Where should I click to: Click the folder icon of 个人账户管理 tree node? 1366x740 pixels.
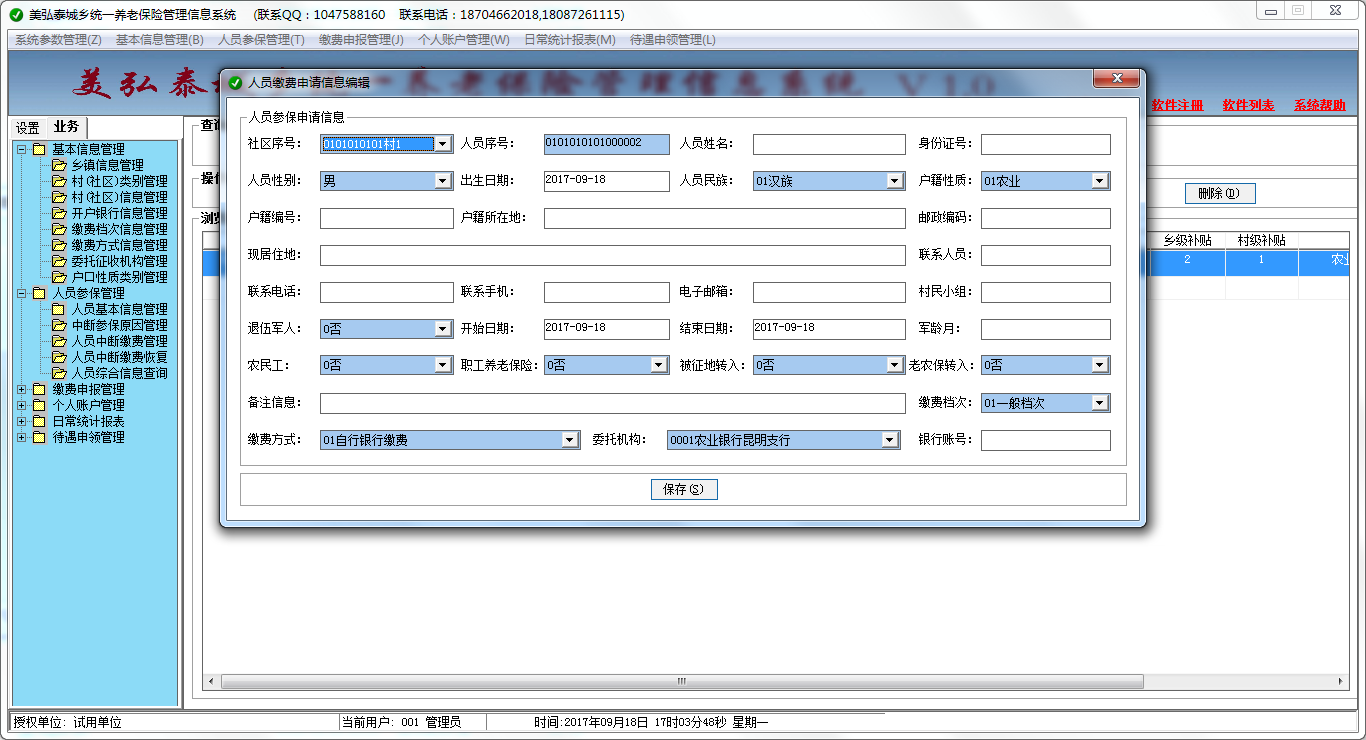(x=39, y=405)
